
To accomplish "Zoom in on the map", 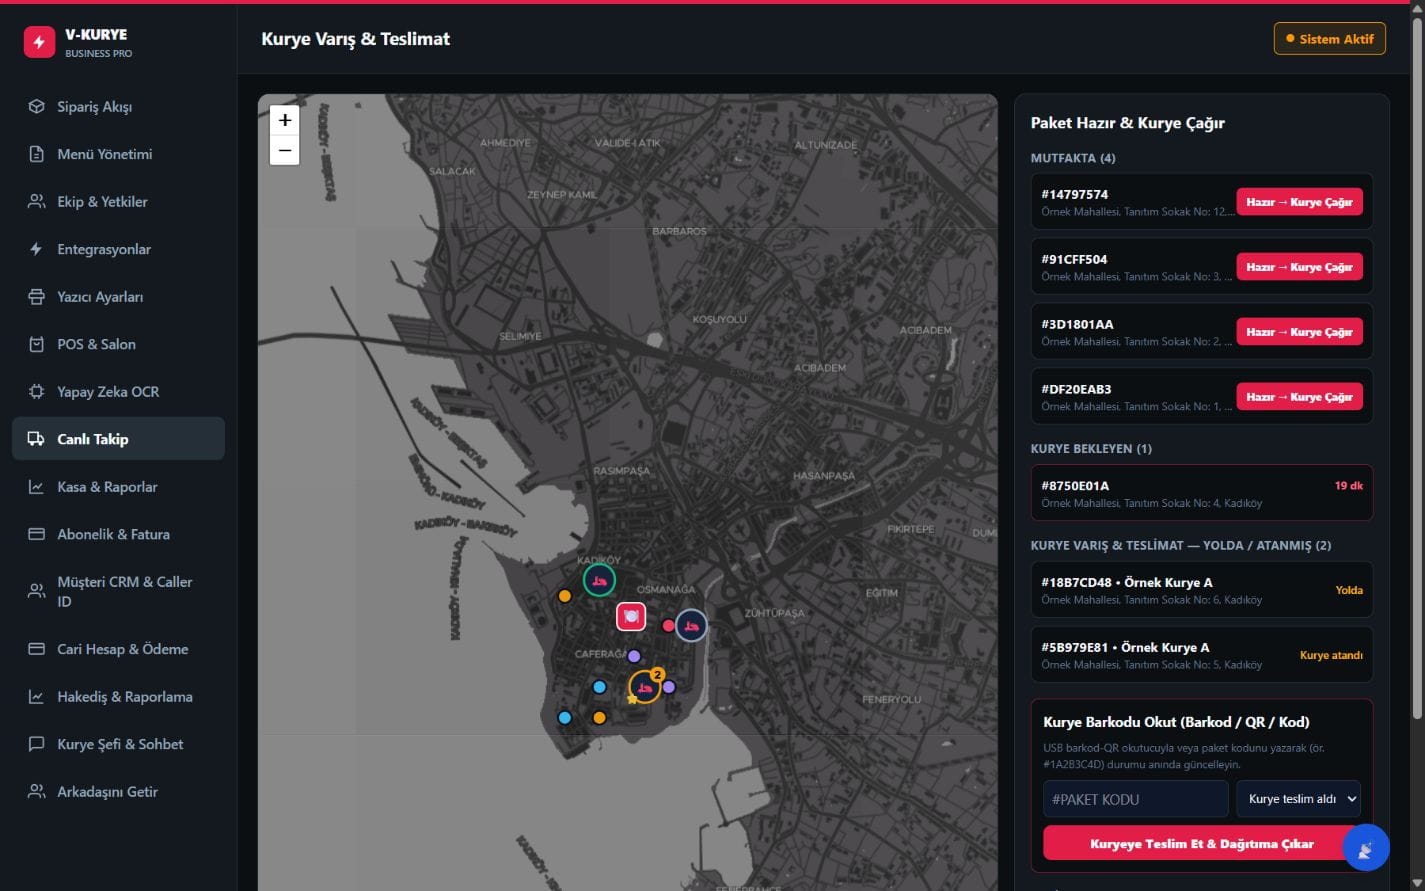I will pos(285,120).
